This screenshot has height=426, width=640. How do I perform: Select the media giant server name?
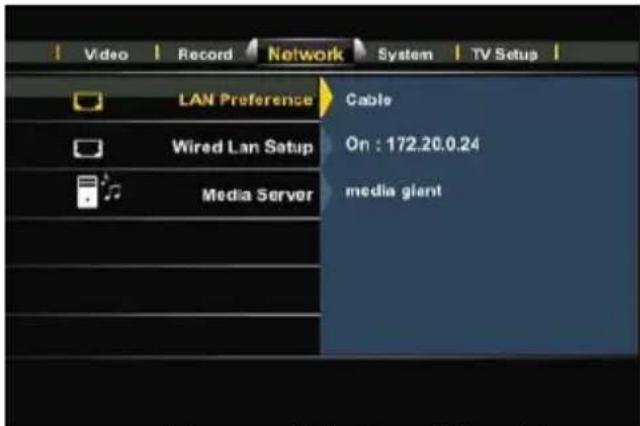coord(393,191)
